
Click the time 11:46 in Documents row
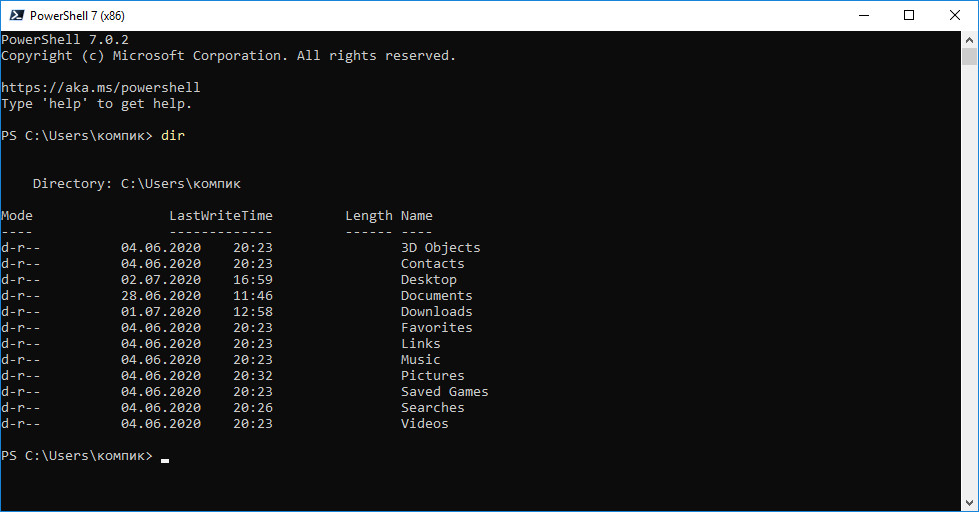253,295
